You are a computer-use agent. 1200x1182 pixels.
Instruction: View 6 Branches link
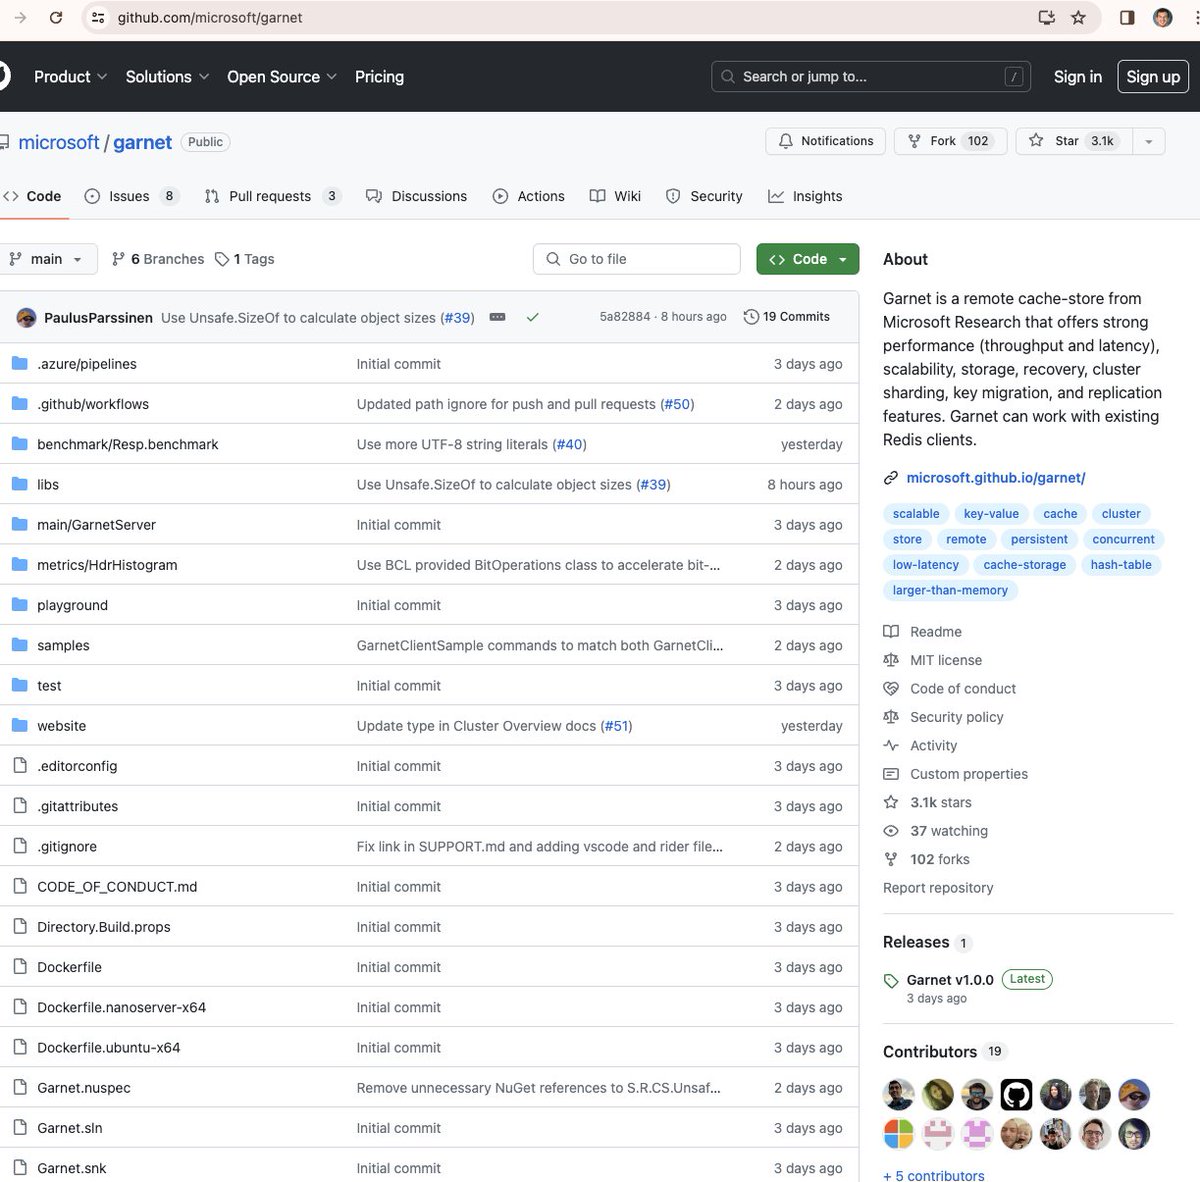point(158,259)
